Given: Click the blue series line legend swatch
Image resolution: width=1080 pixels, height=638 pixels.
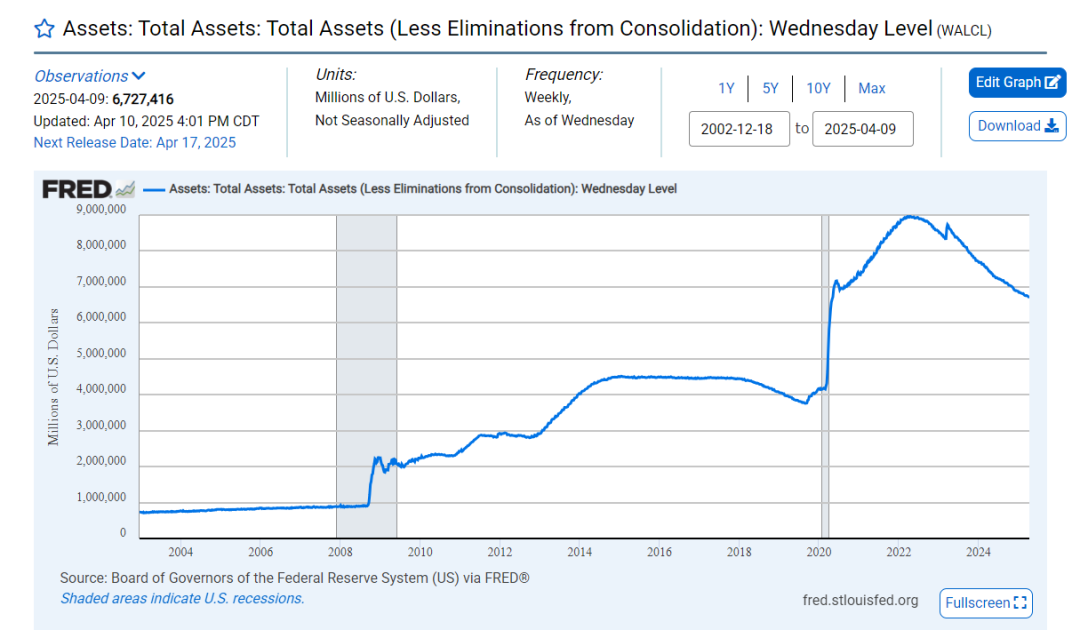Looking at the screenshot, I should point(153,188).
